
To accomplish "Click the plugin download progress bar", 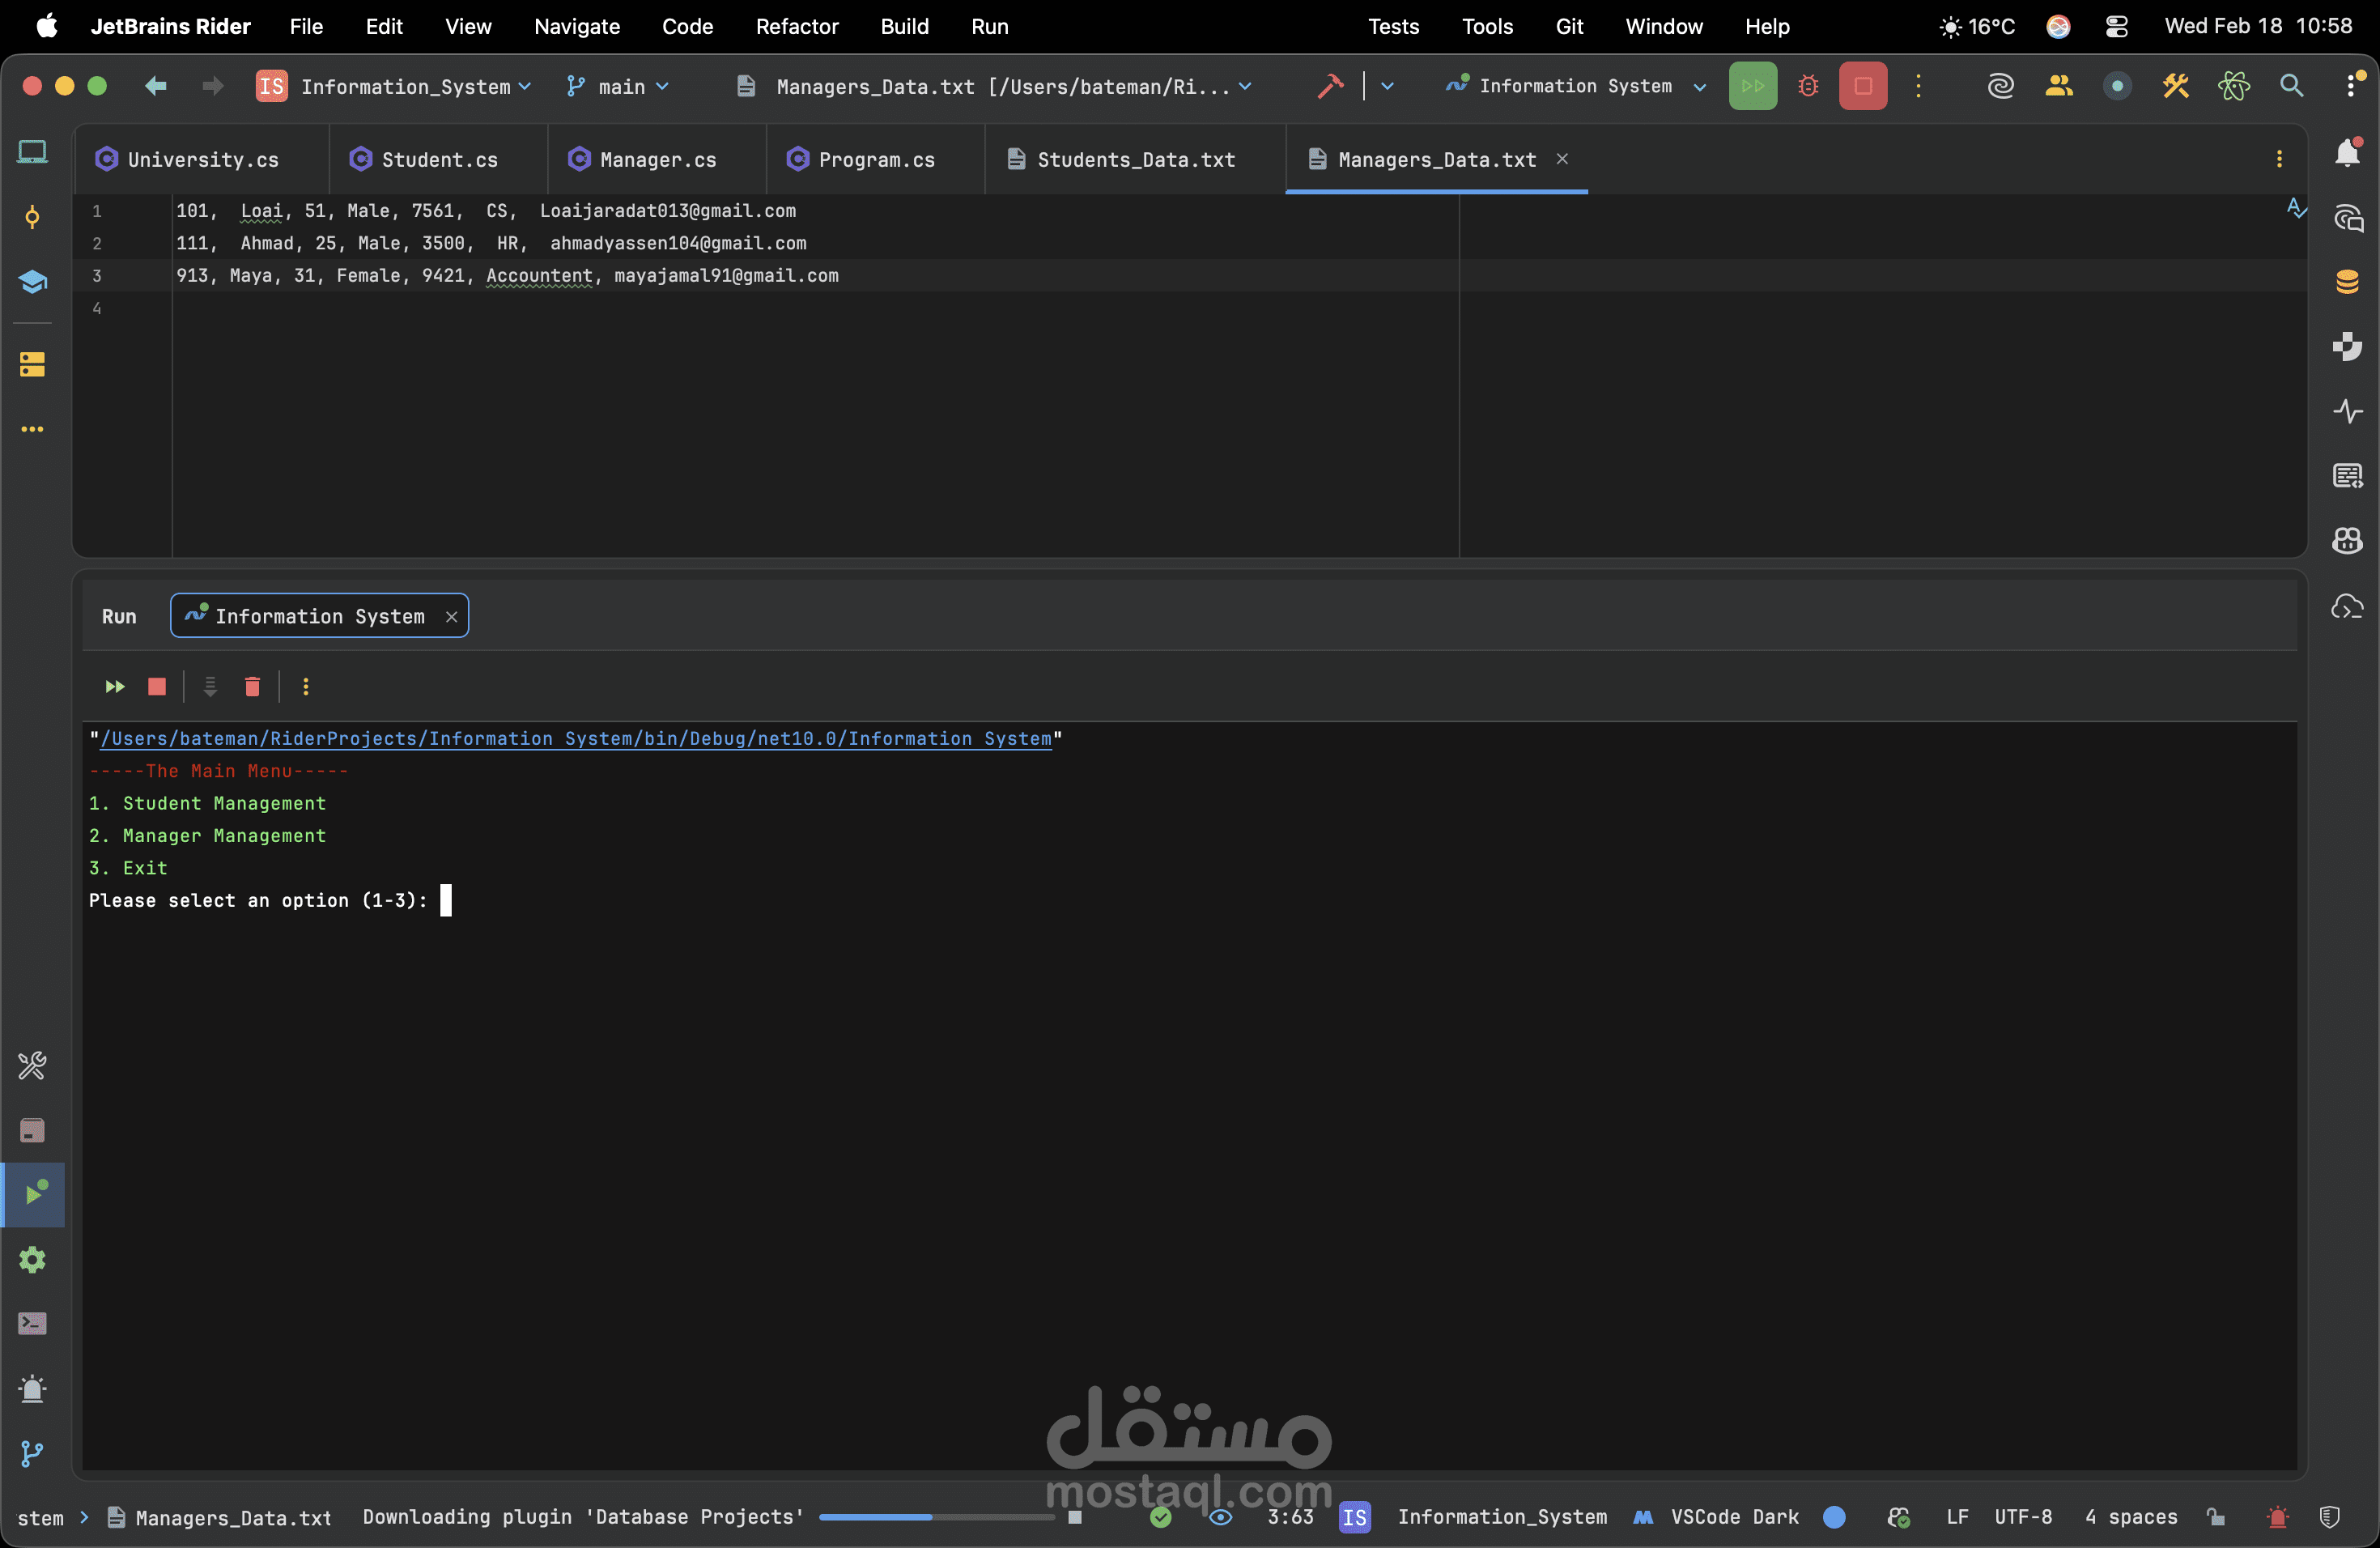I will [936, 1517].
